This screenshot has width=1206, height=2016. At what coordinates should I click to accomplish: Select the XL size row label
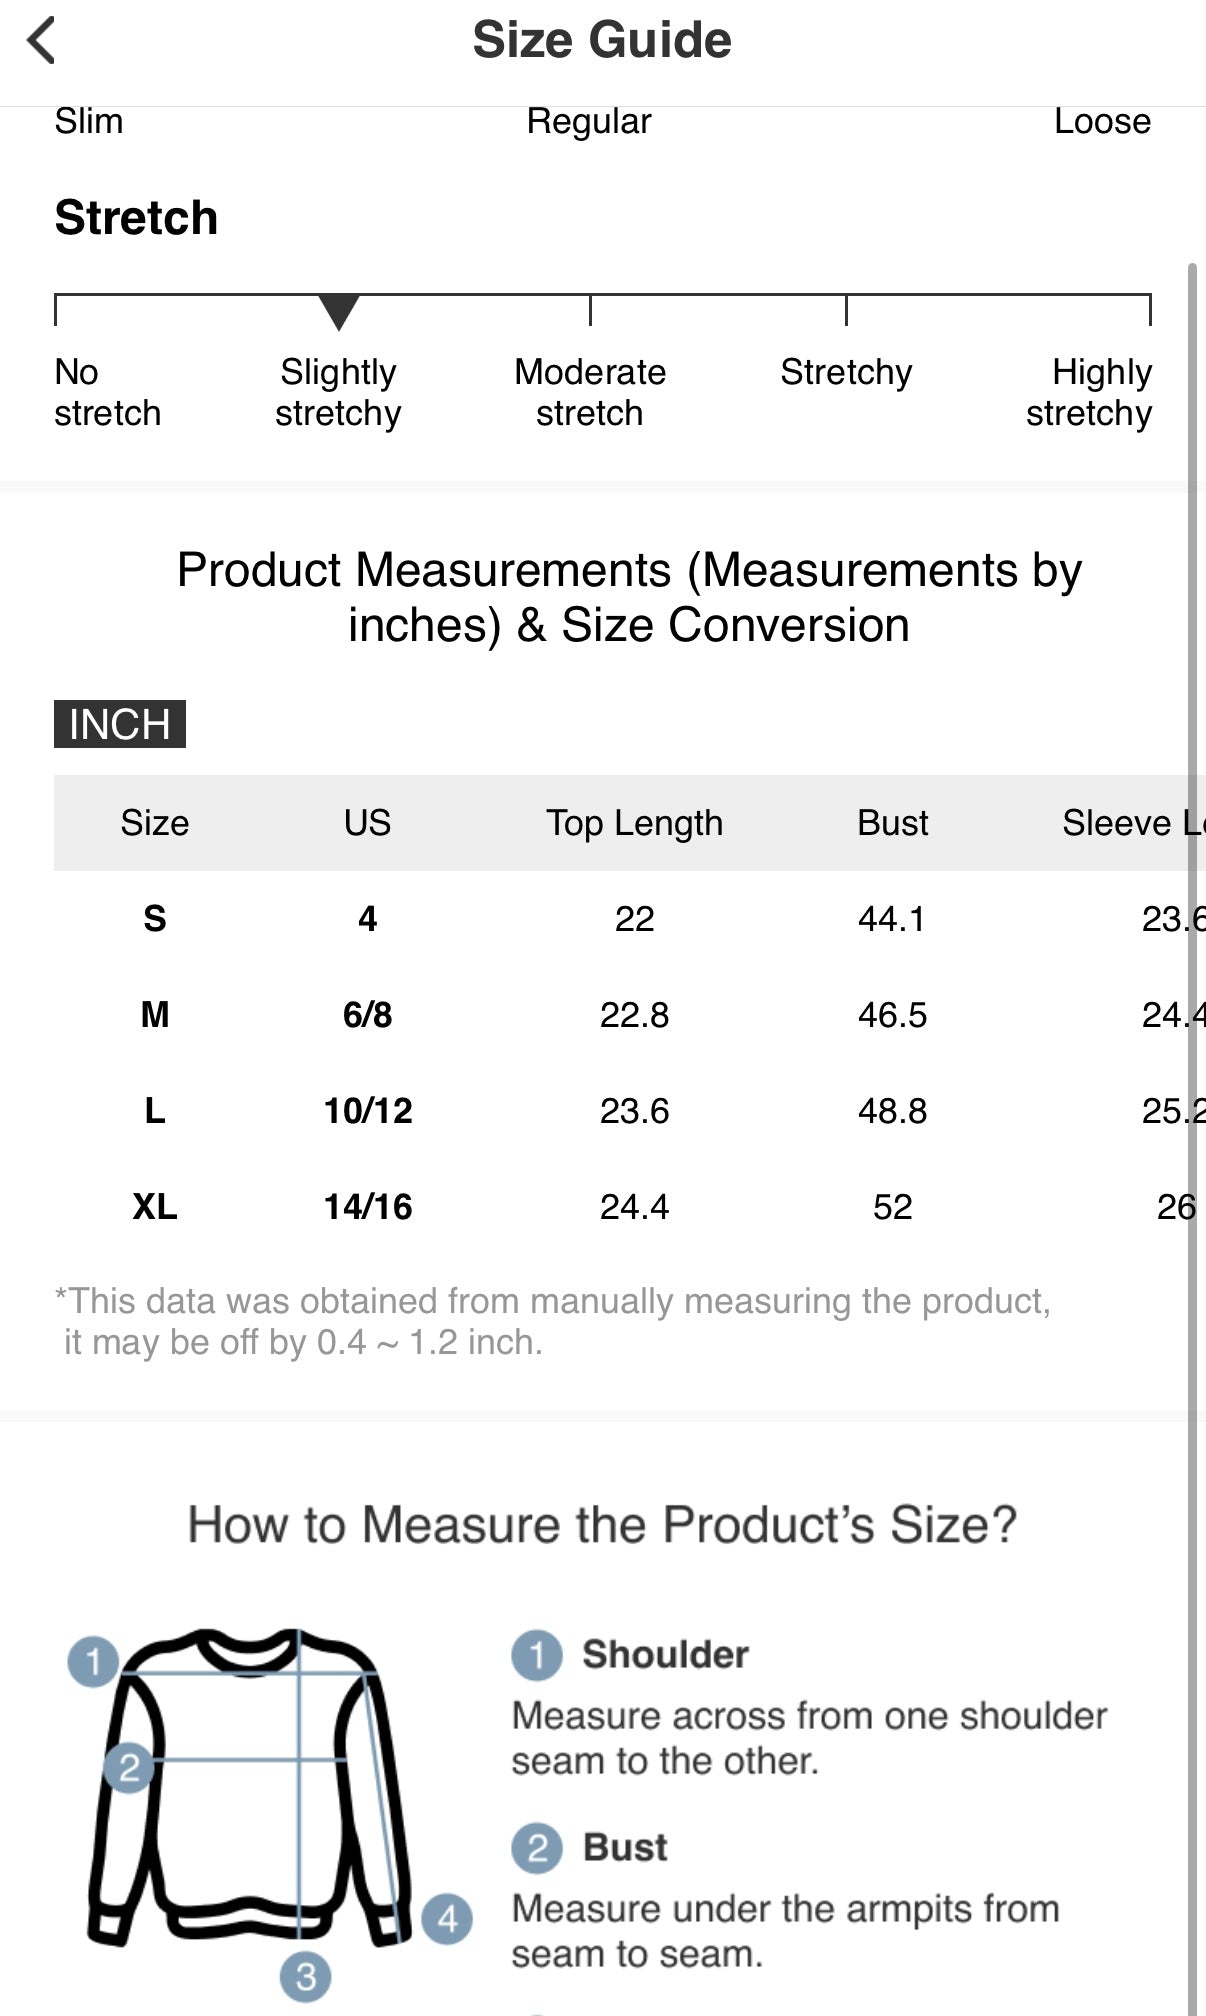click(155, 1207)
